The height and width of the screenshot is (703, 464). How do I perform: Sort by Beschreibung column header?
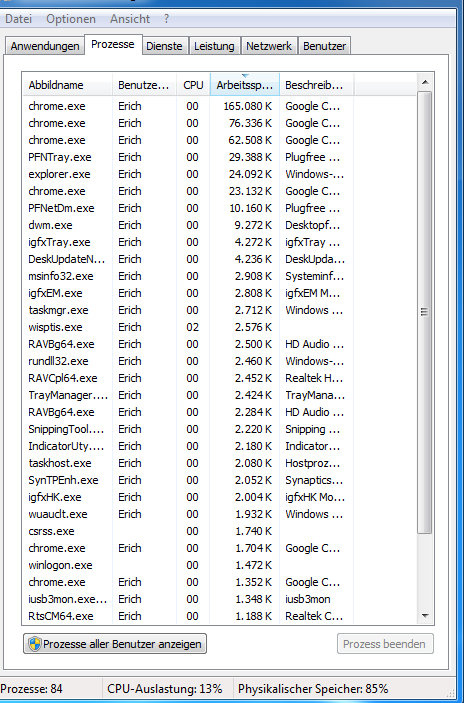click(317, 85)
